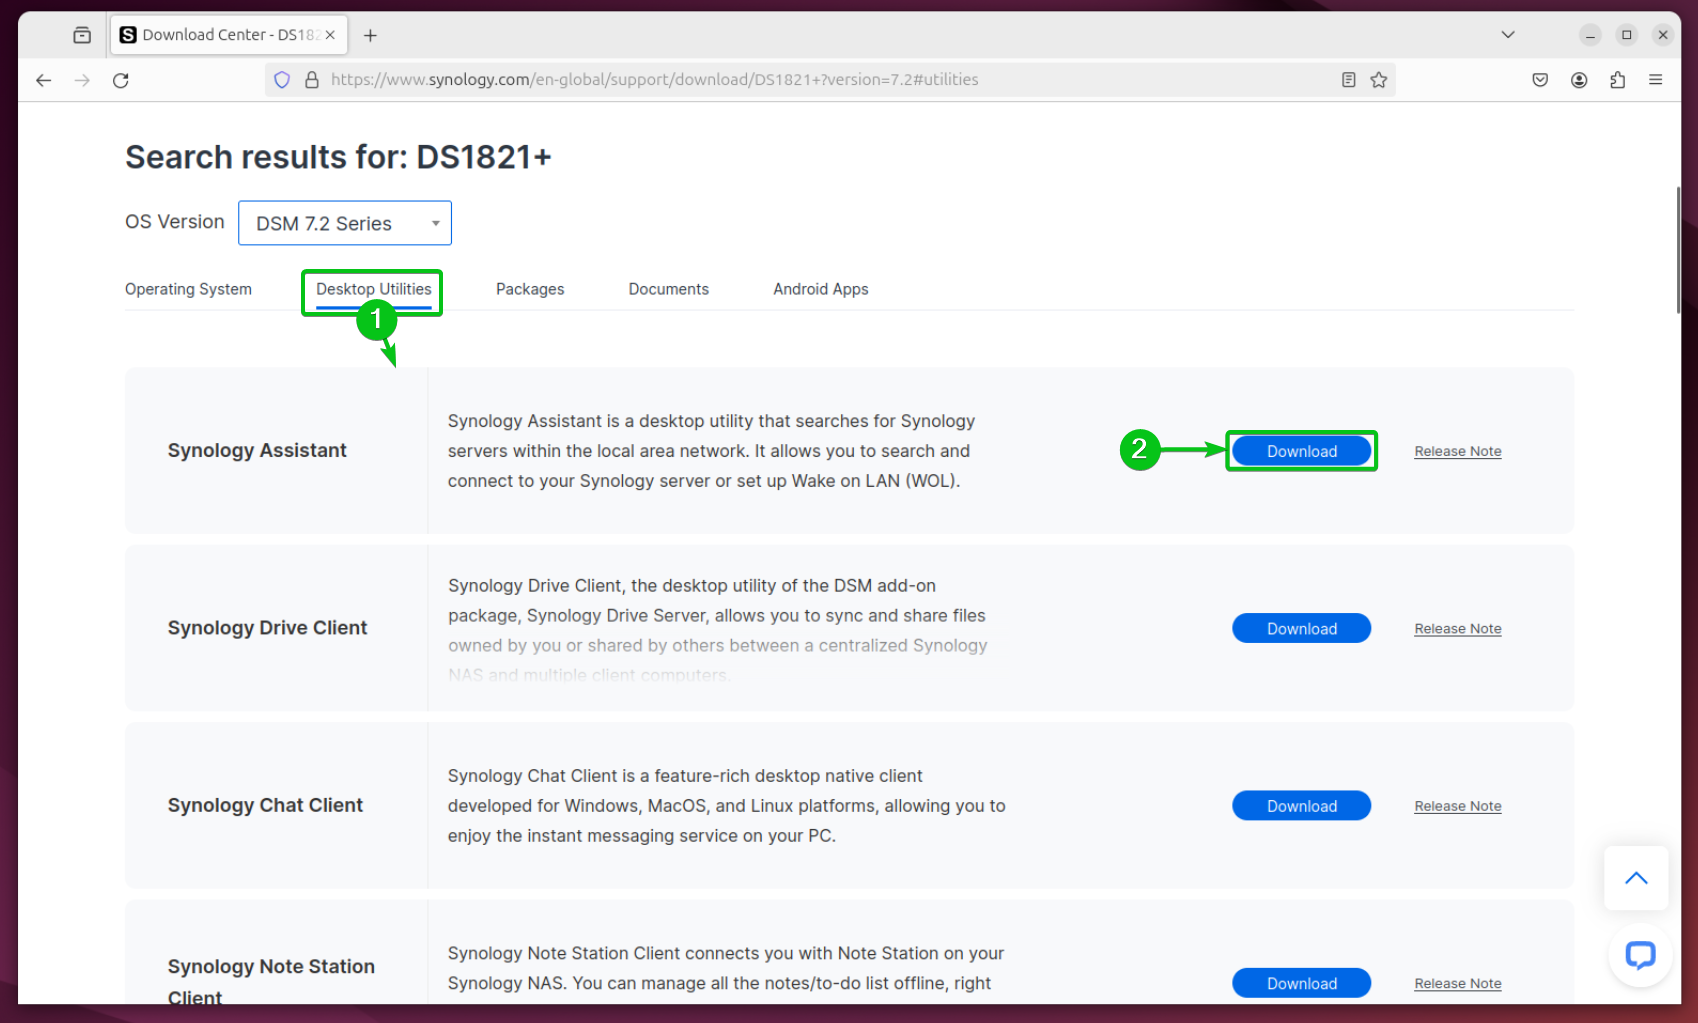Select the Desktop Utilities tab
Image resolution: width=1698 pixels, height=1023 pixels.
(374, 289)
